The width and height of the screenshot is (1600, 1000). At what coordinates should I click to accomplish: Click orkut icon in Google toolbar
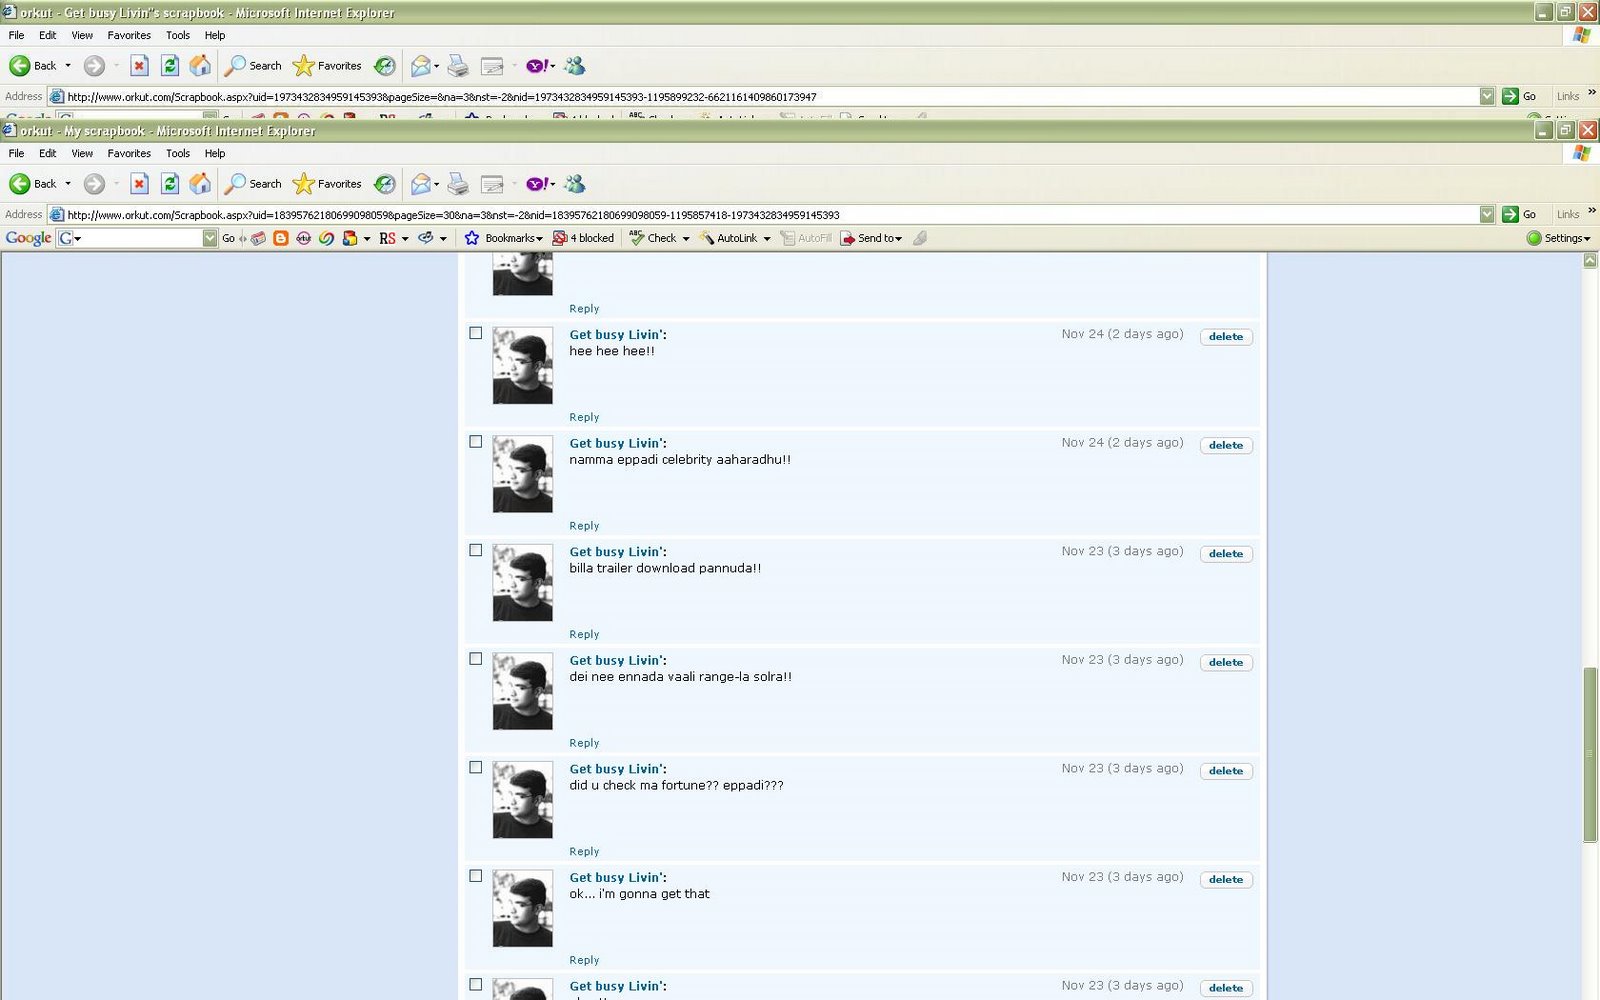303,238
